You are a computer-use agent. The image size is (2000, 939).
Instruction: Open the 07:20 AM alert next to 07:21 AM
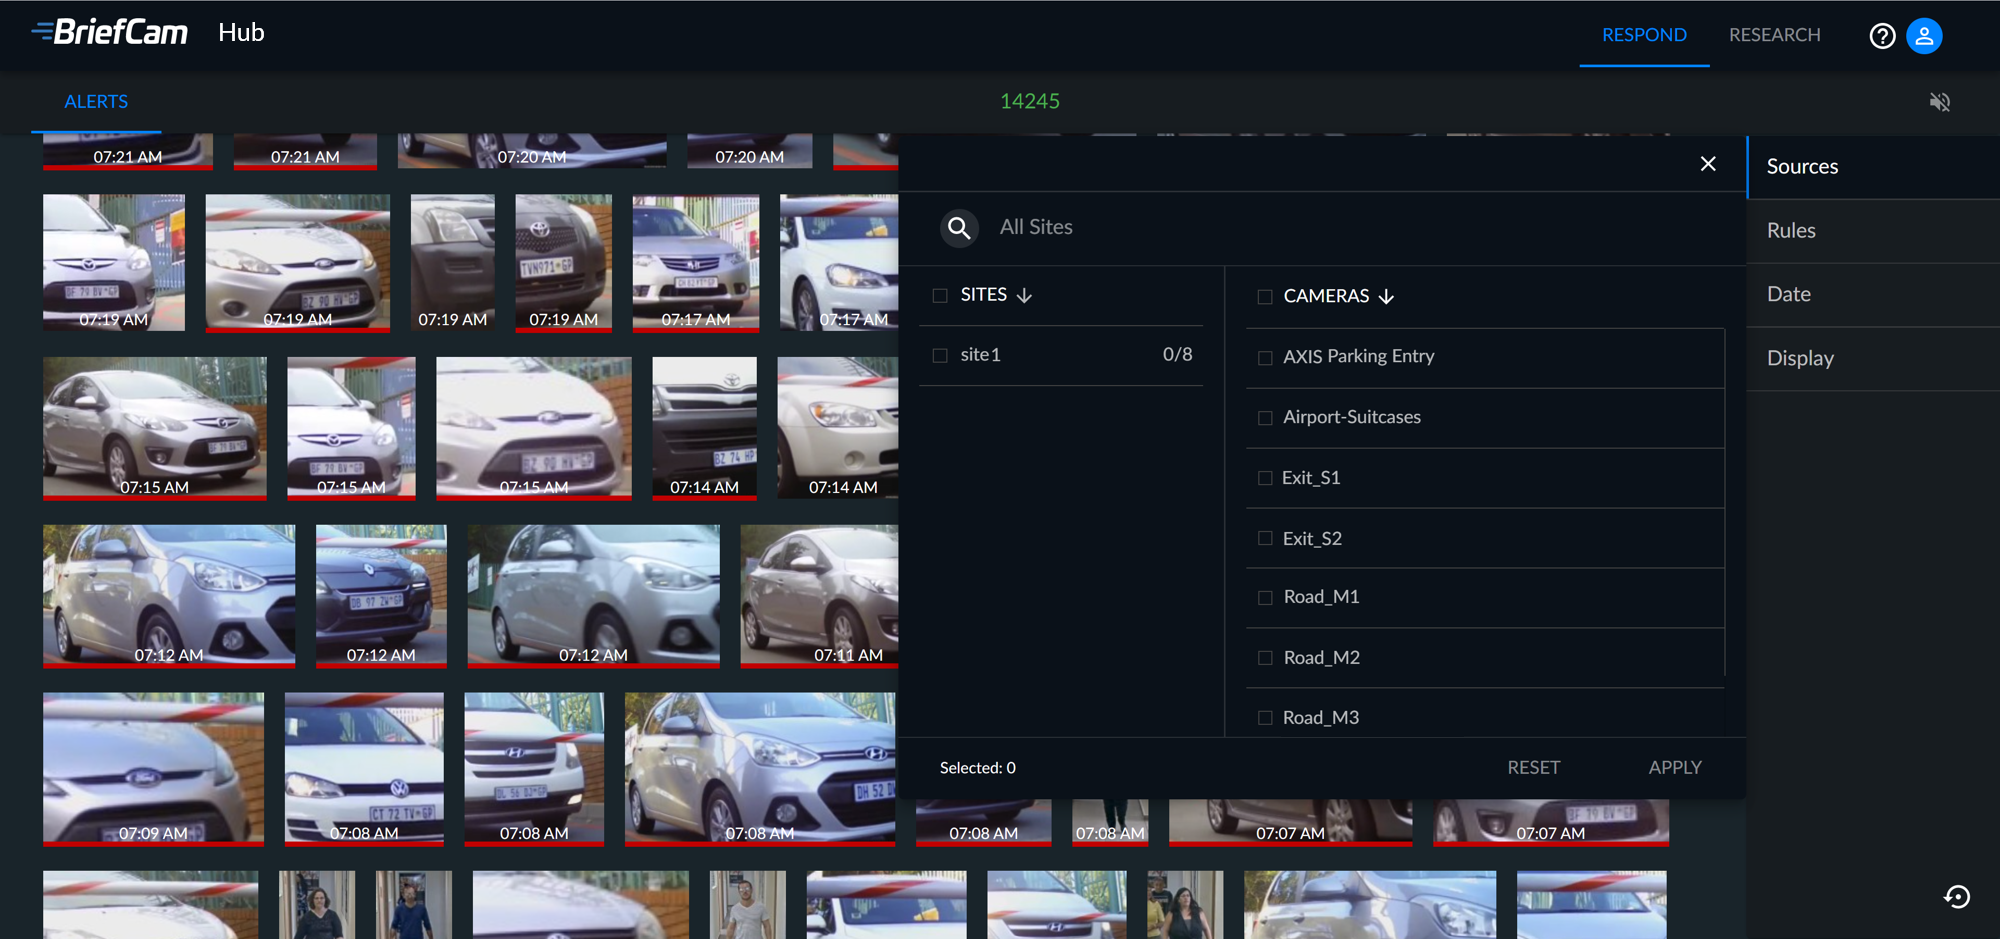point(532,151)
